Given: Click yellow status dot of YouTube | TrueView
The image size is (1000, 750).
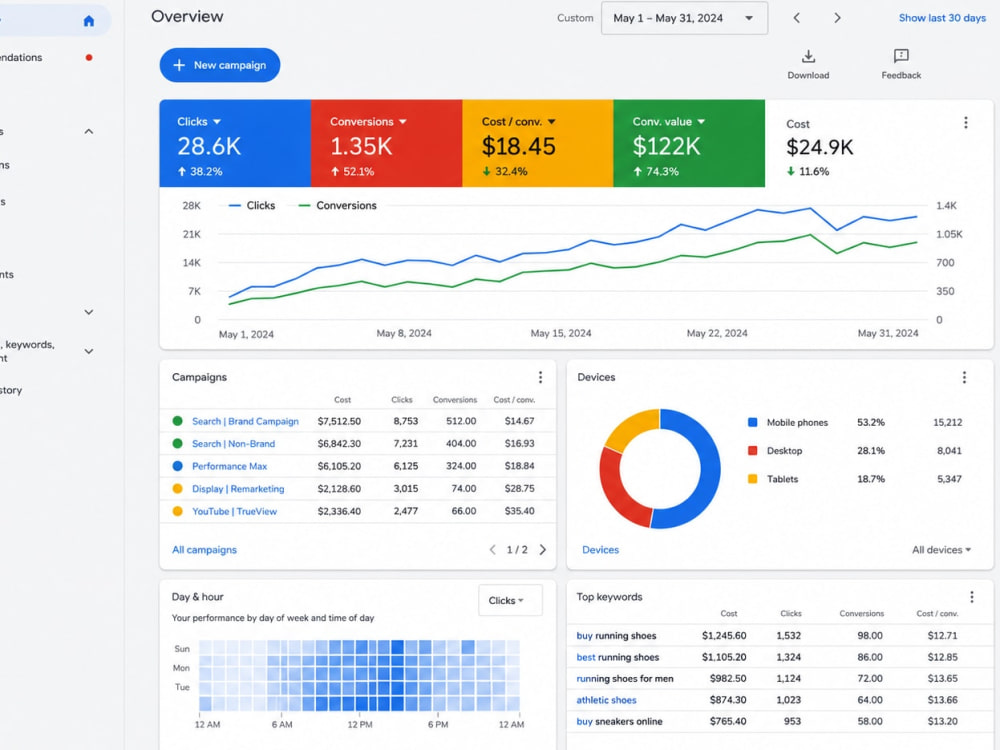Looking at the screenshot, I should (x=177, y=511).
